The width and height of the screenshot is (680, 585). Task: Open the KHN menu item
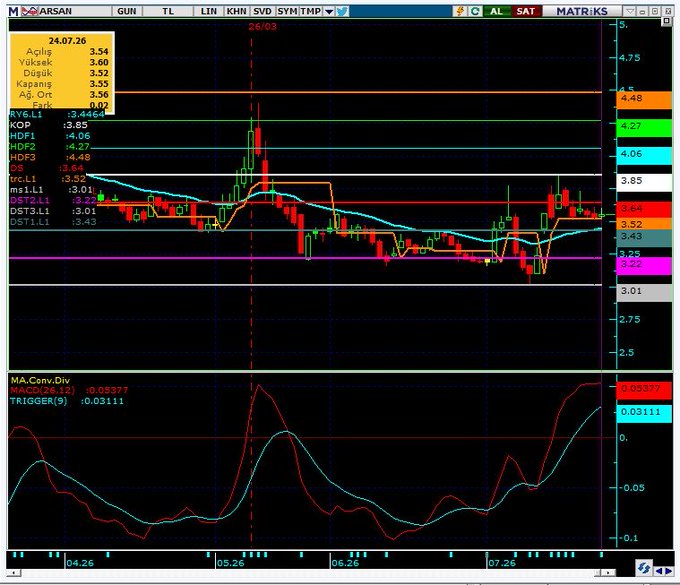click(236, 11)
